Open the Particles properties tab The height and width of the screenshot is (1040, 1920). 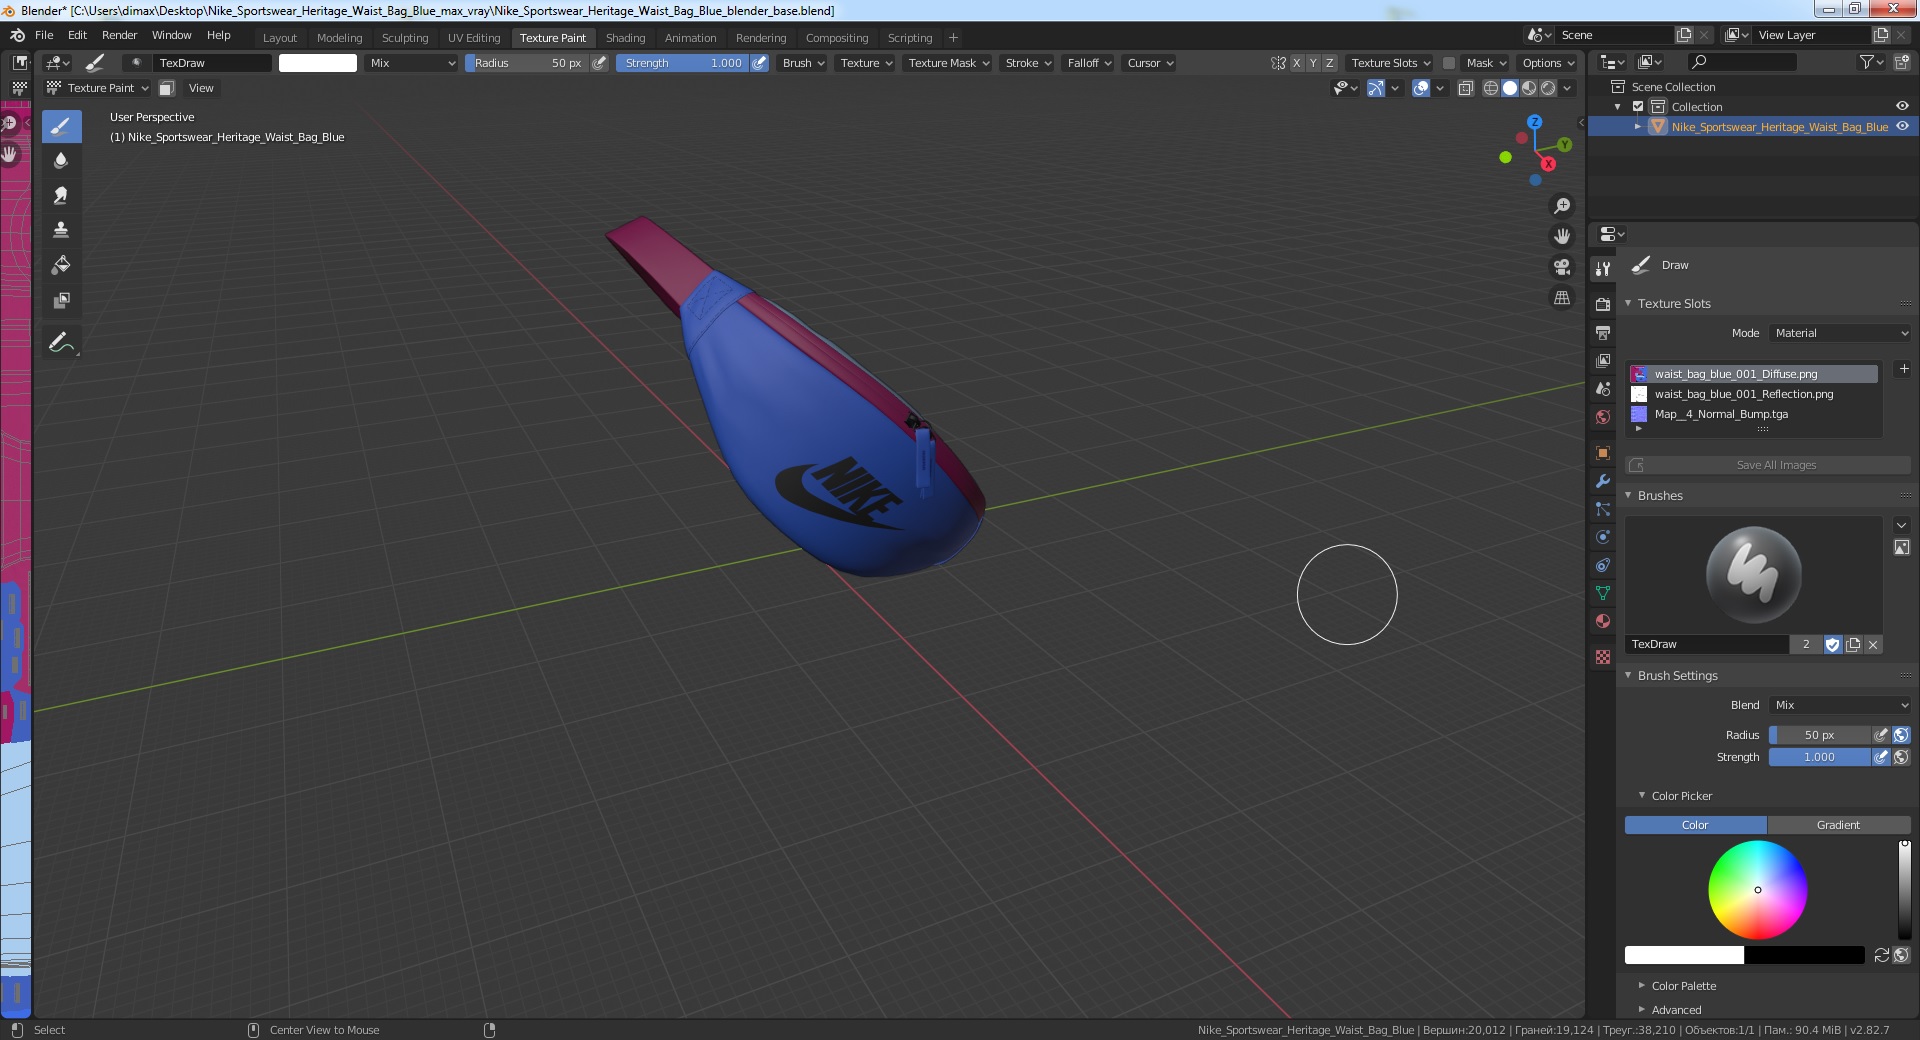click(1603, 509)
